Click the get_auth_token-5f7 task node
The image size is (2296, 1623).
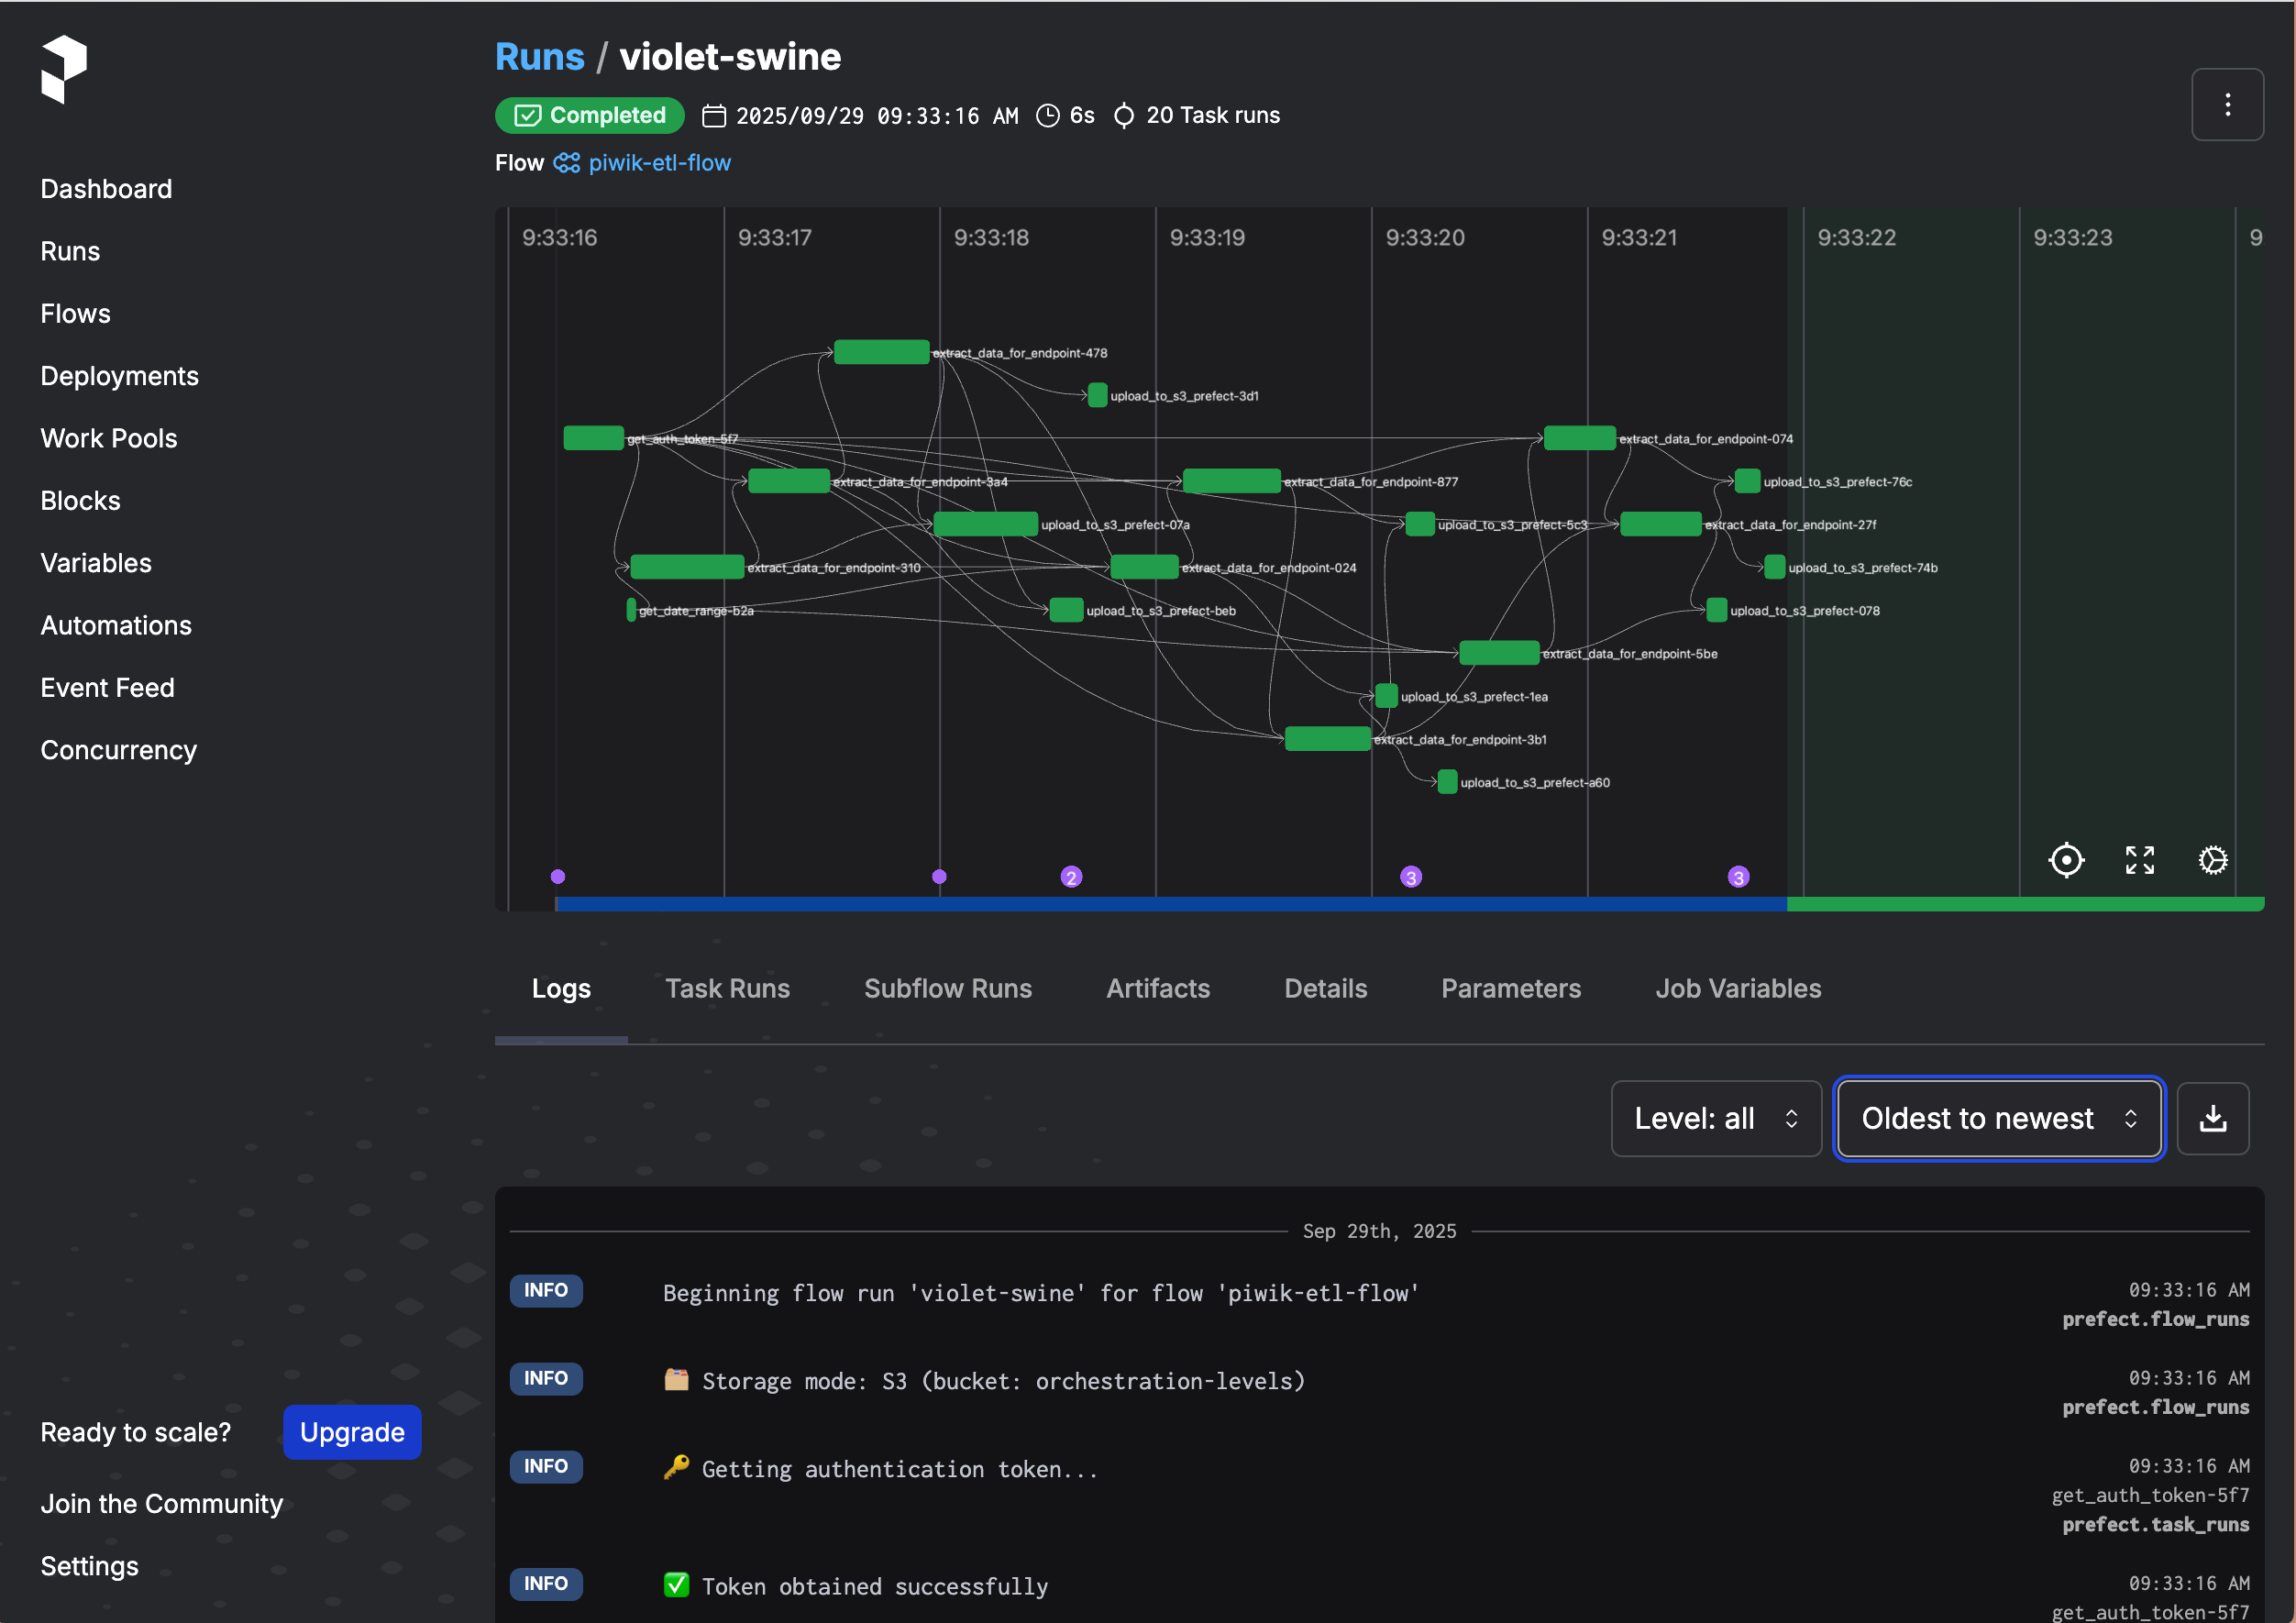[593, 438]
